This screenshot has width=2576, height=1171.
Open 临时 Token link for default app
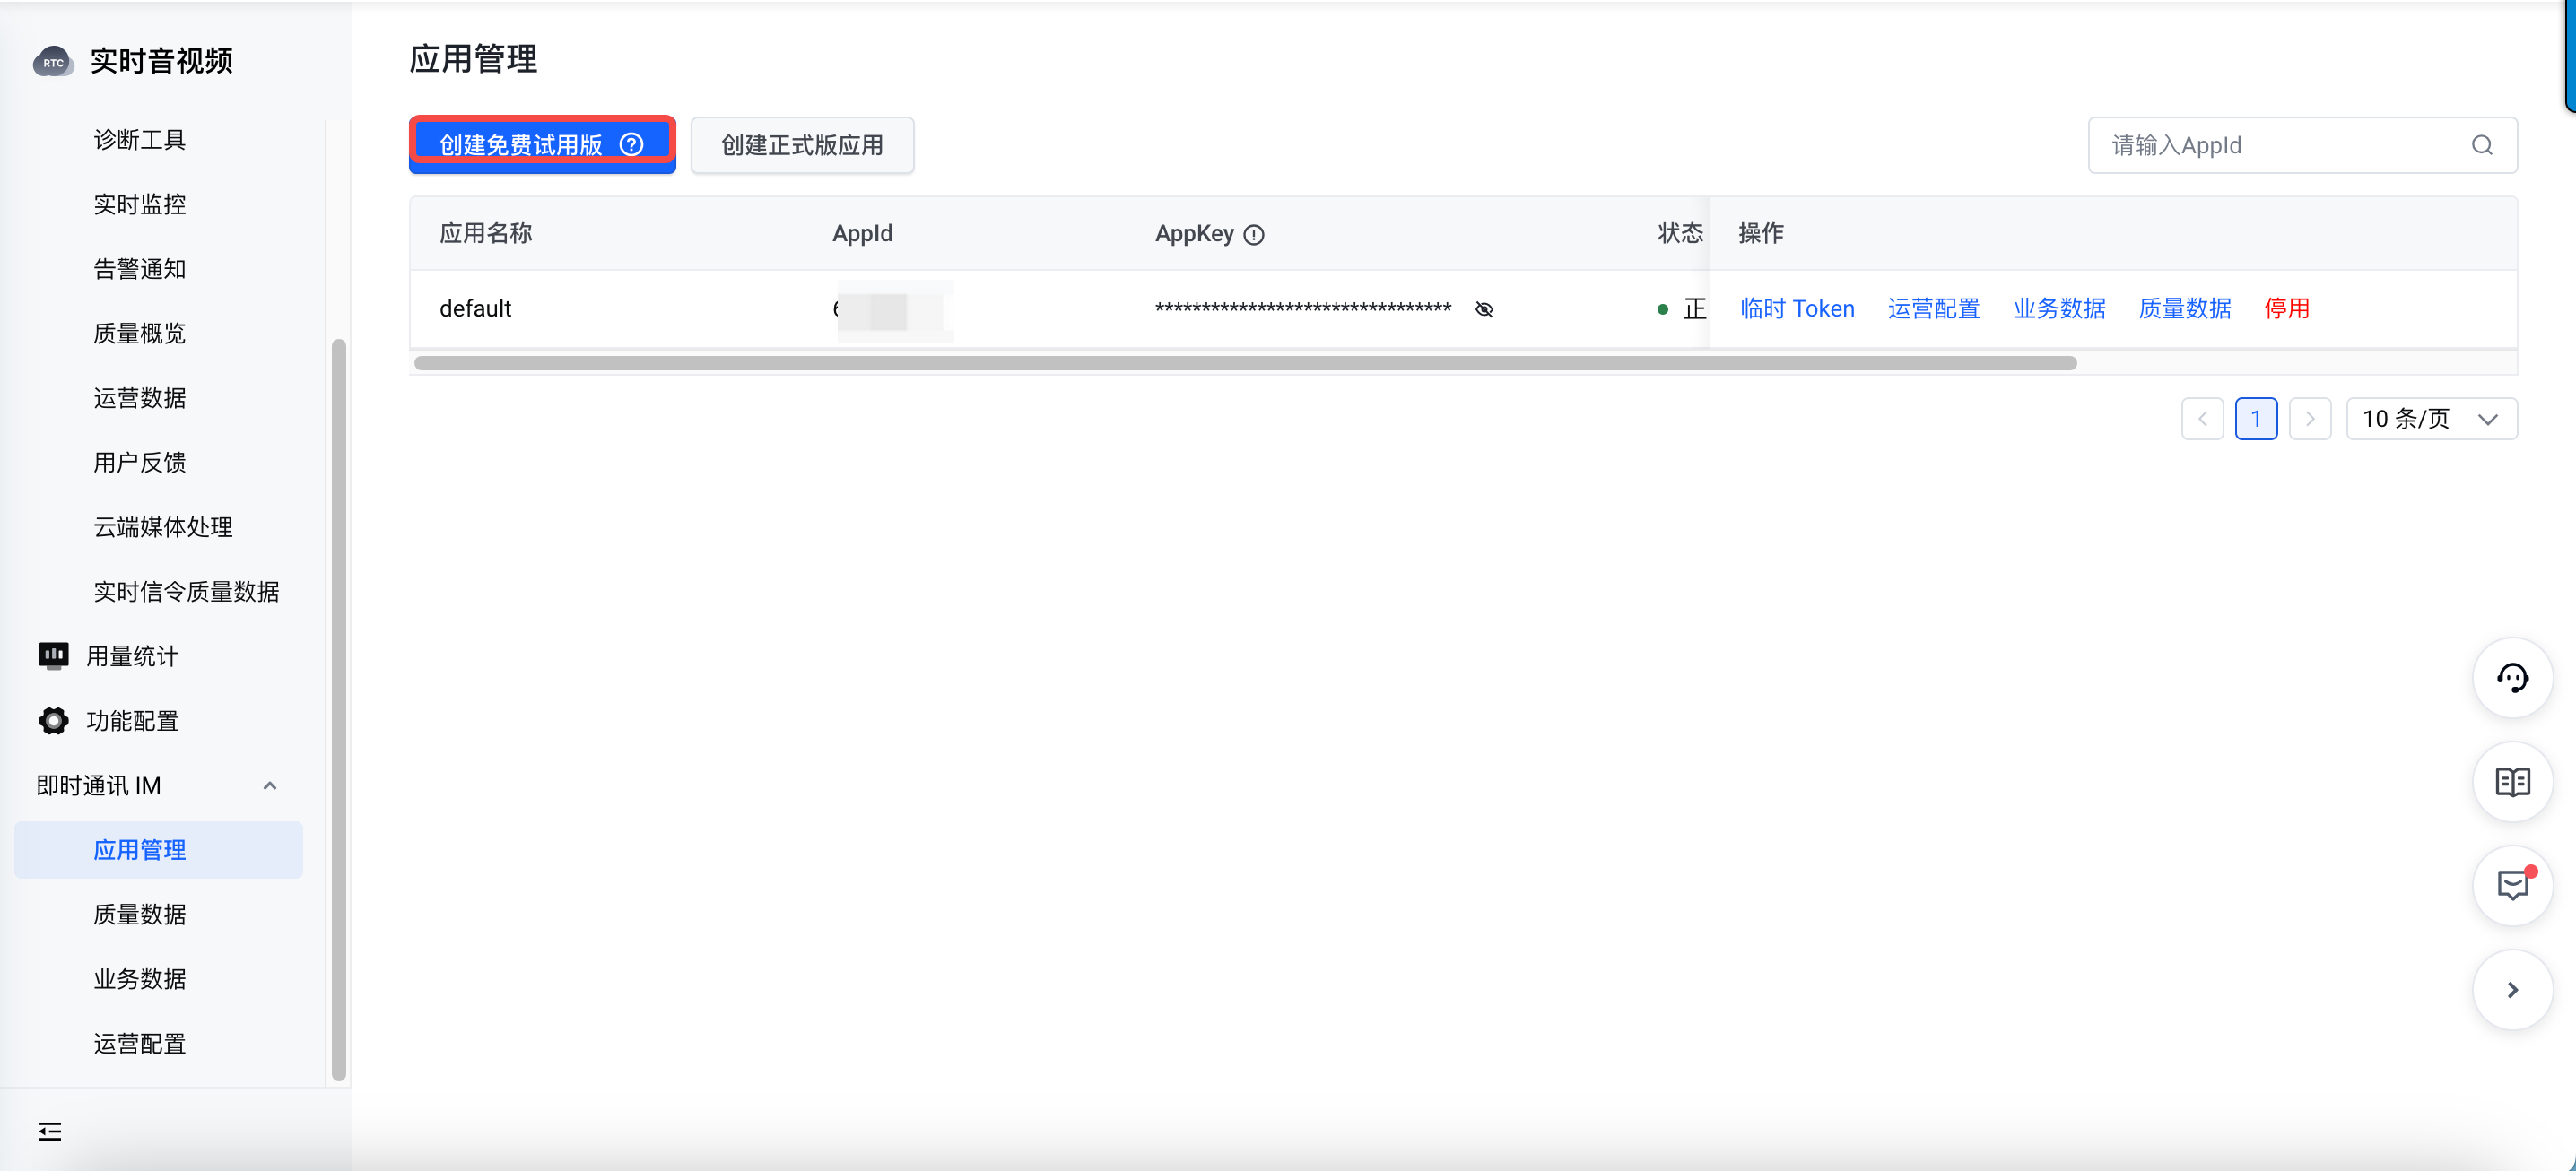(1797, 309)
